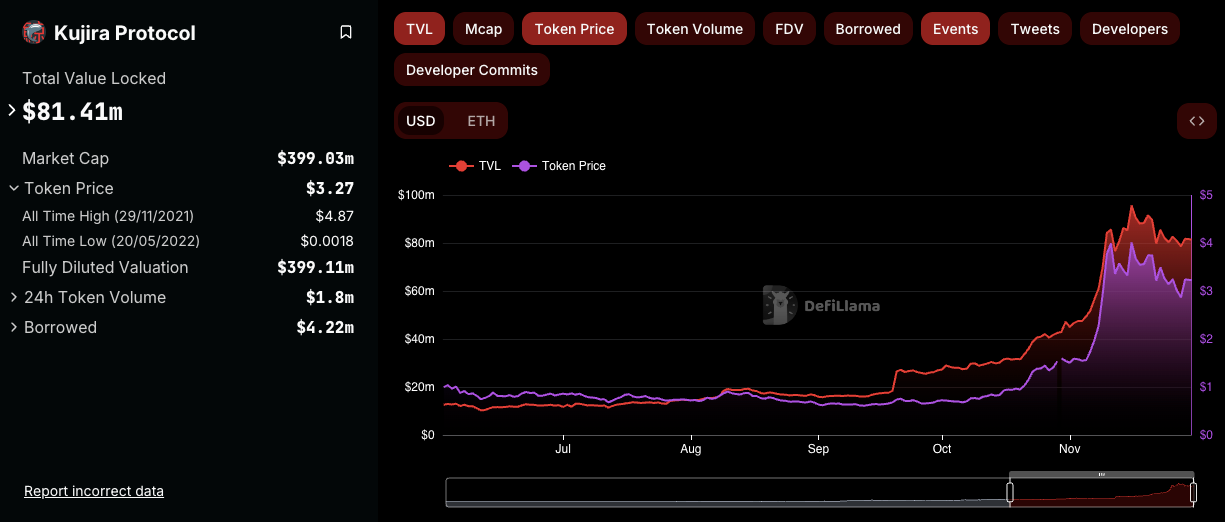
Task: Enable the Developers metric
Action: point(1130,29)
